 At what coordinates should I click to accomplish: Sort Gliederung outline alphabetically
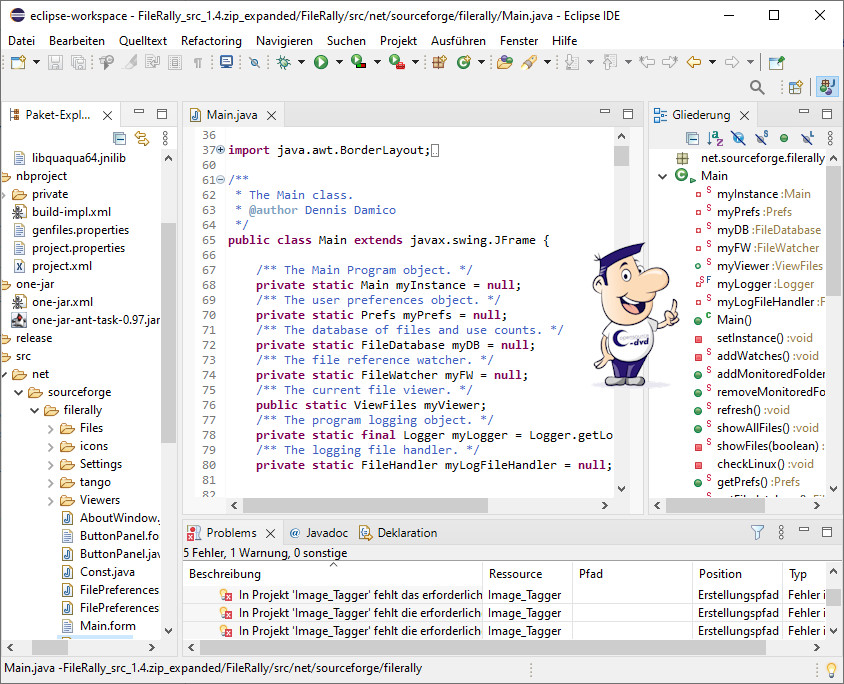[x=715, y=138]
